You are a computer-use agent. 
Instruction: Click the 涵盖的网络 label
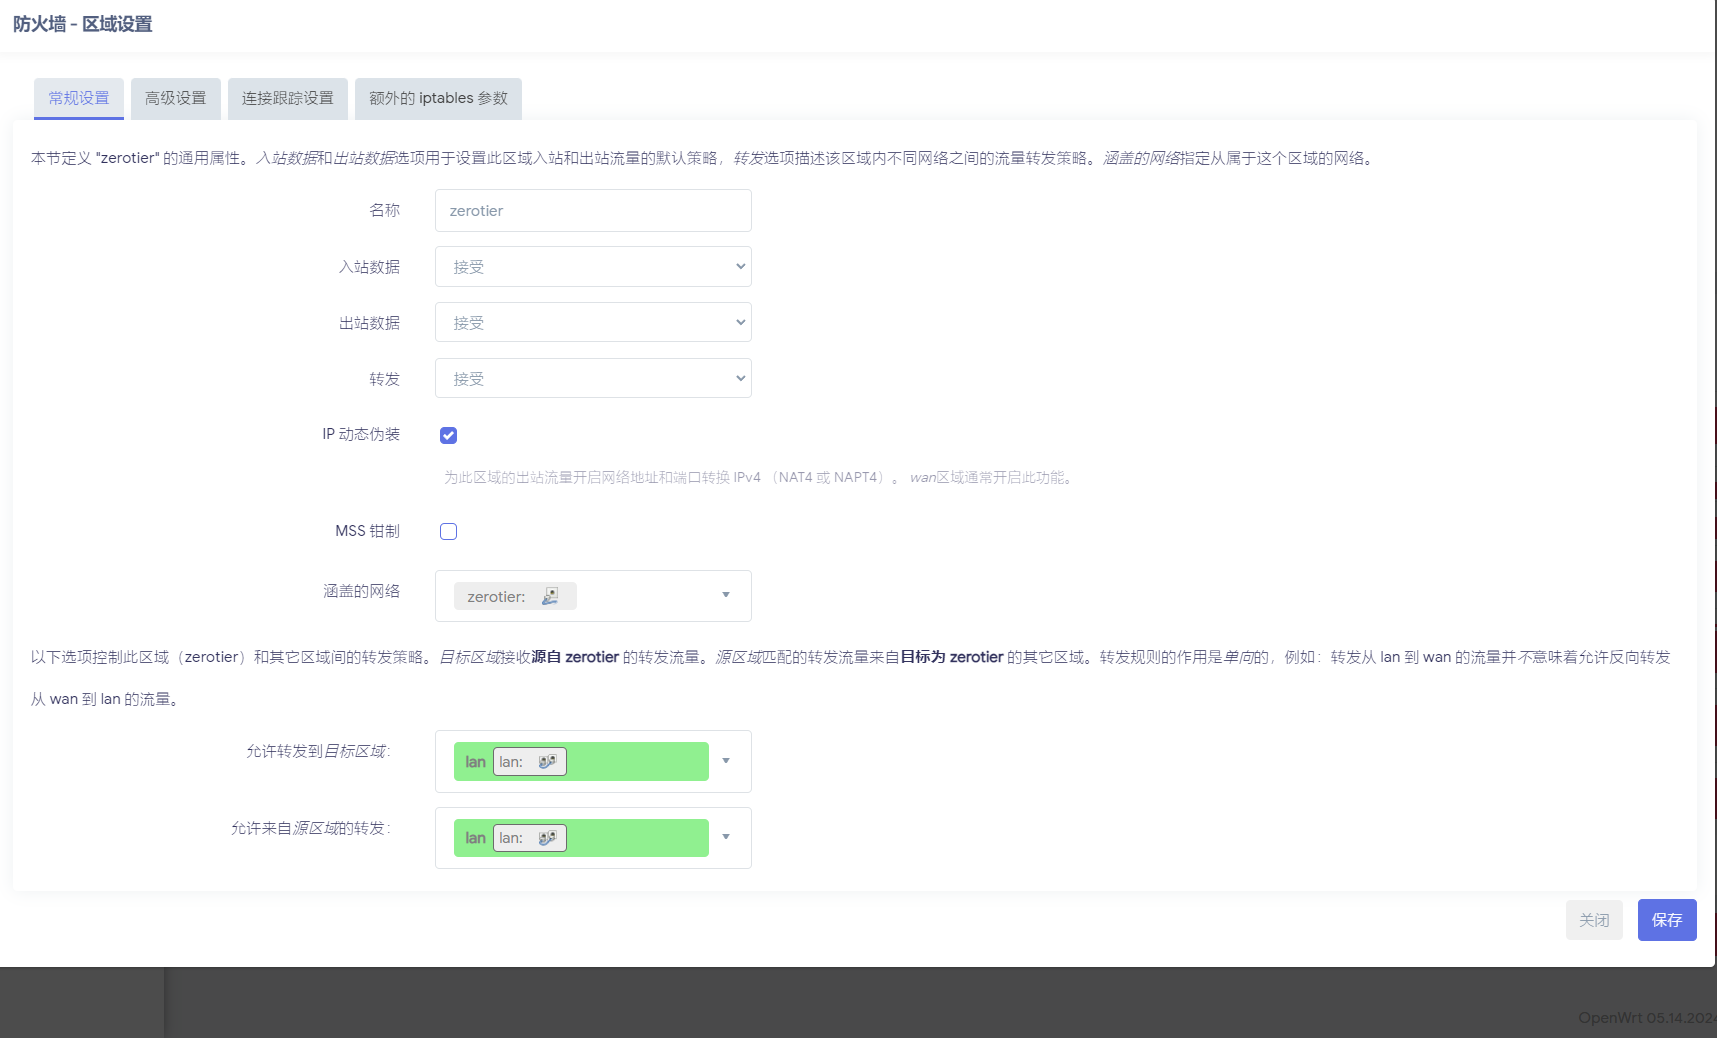point(361,591)
